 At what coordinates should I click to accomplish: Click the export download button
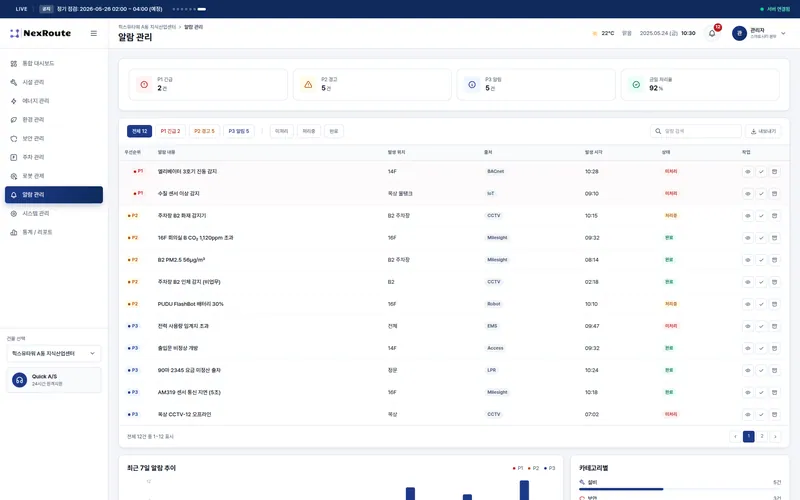click(x=763, y=131)
